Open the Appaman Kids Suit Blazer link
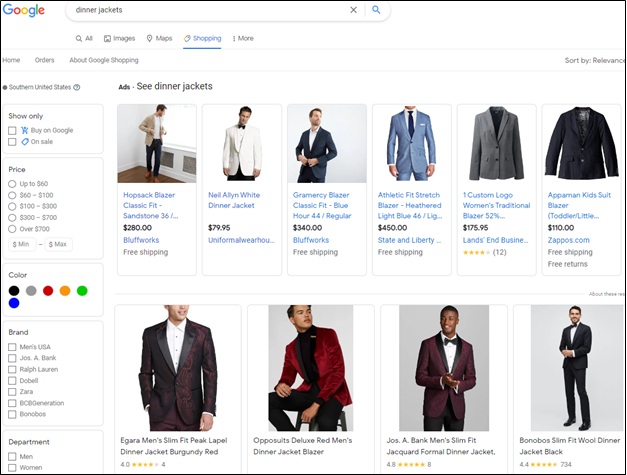 pyautogui.click(x=579, y=206)
